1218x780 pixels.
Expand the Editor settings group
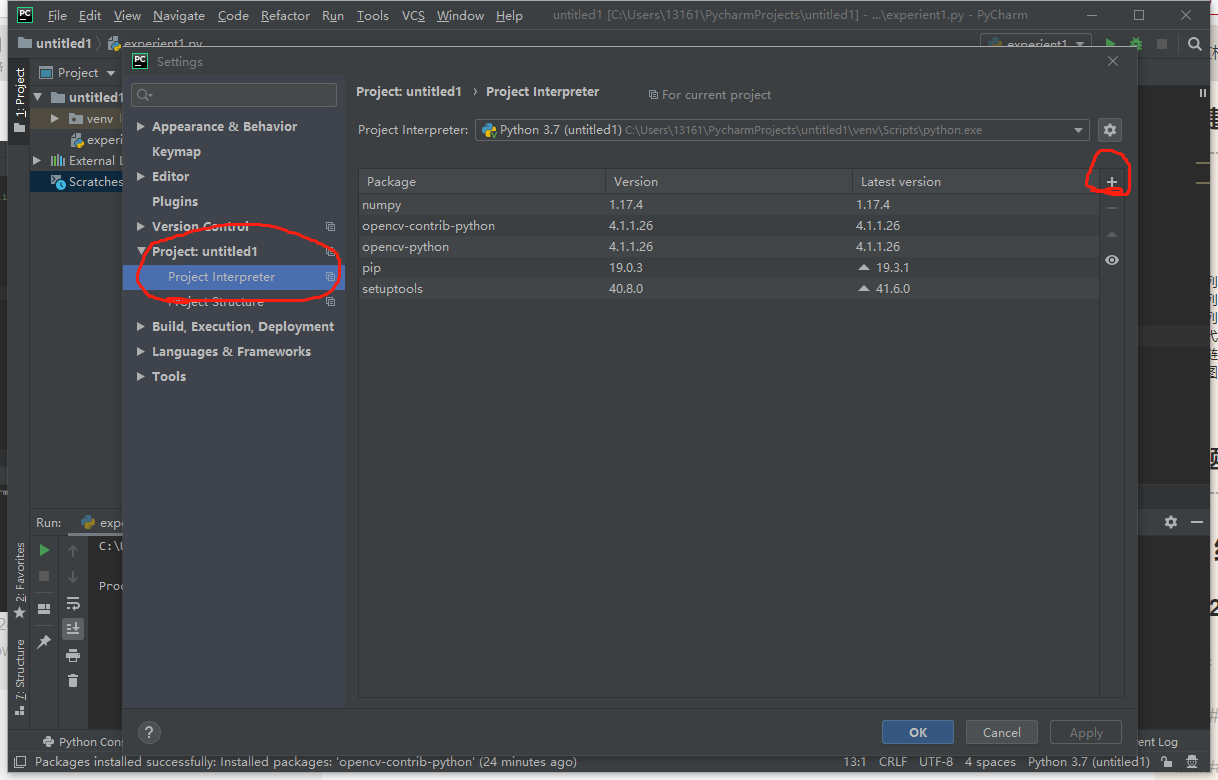[141, 177]
